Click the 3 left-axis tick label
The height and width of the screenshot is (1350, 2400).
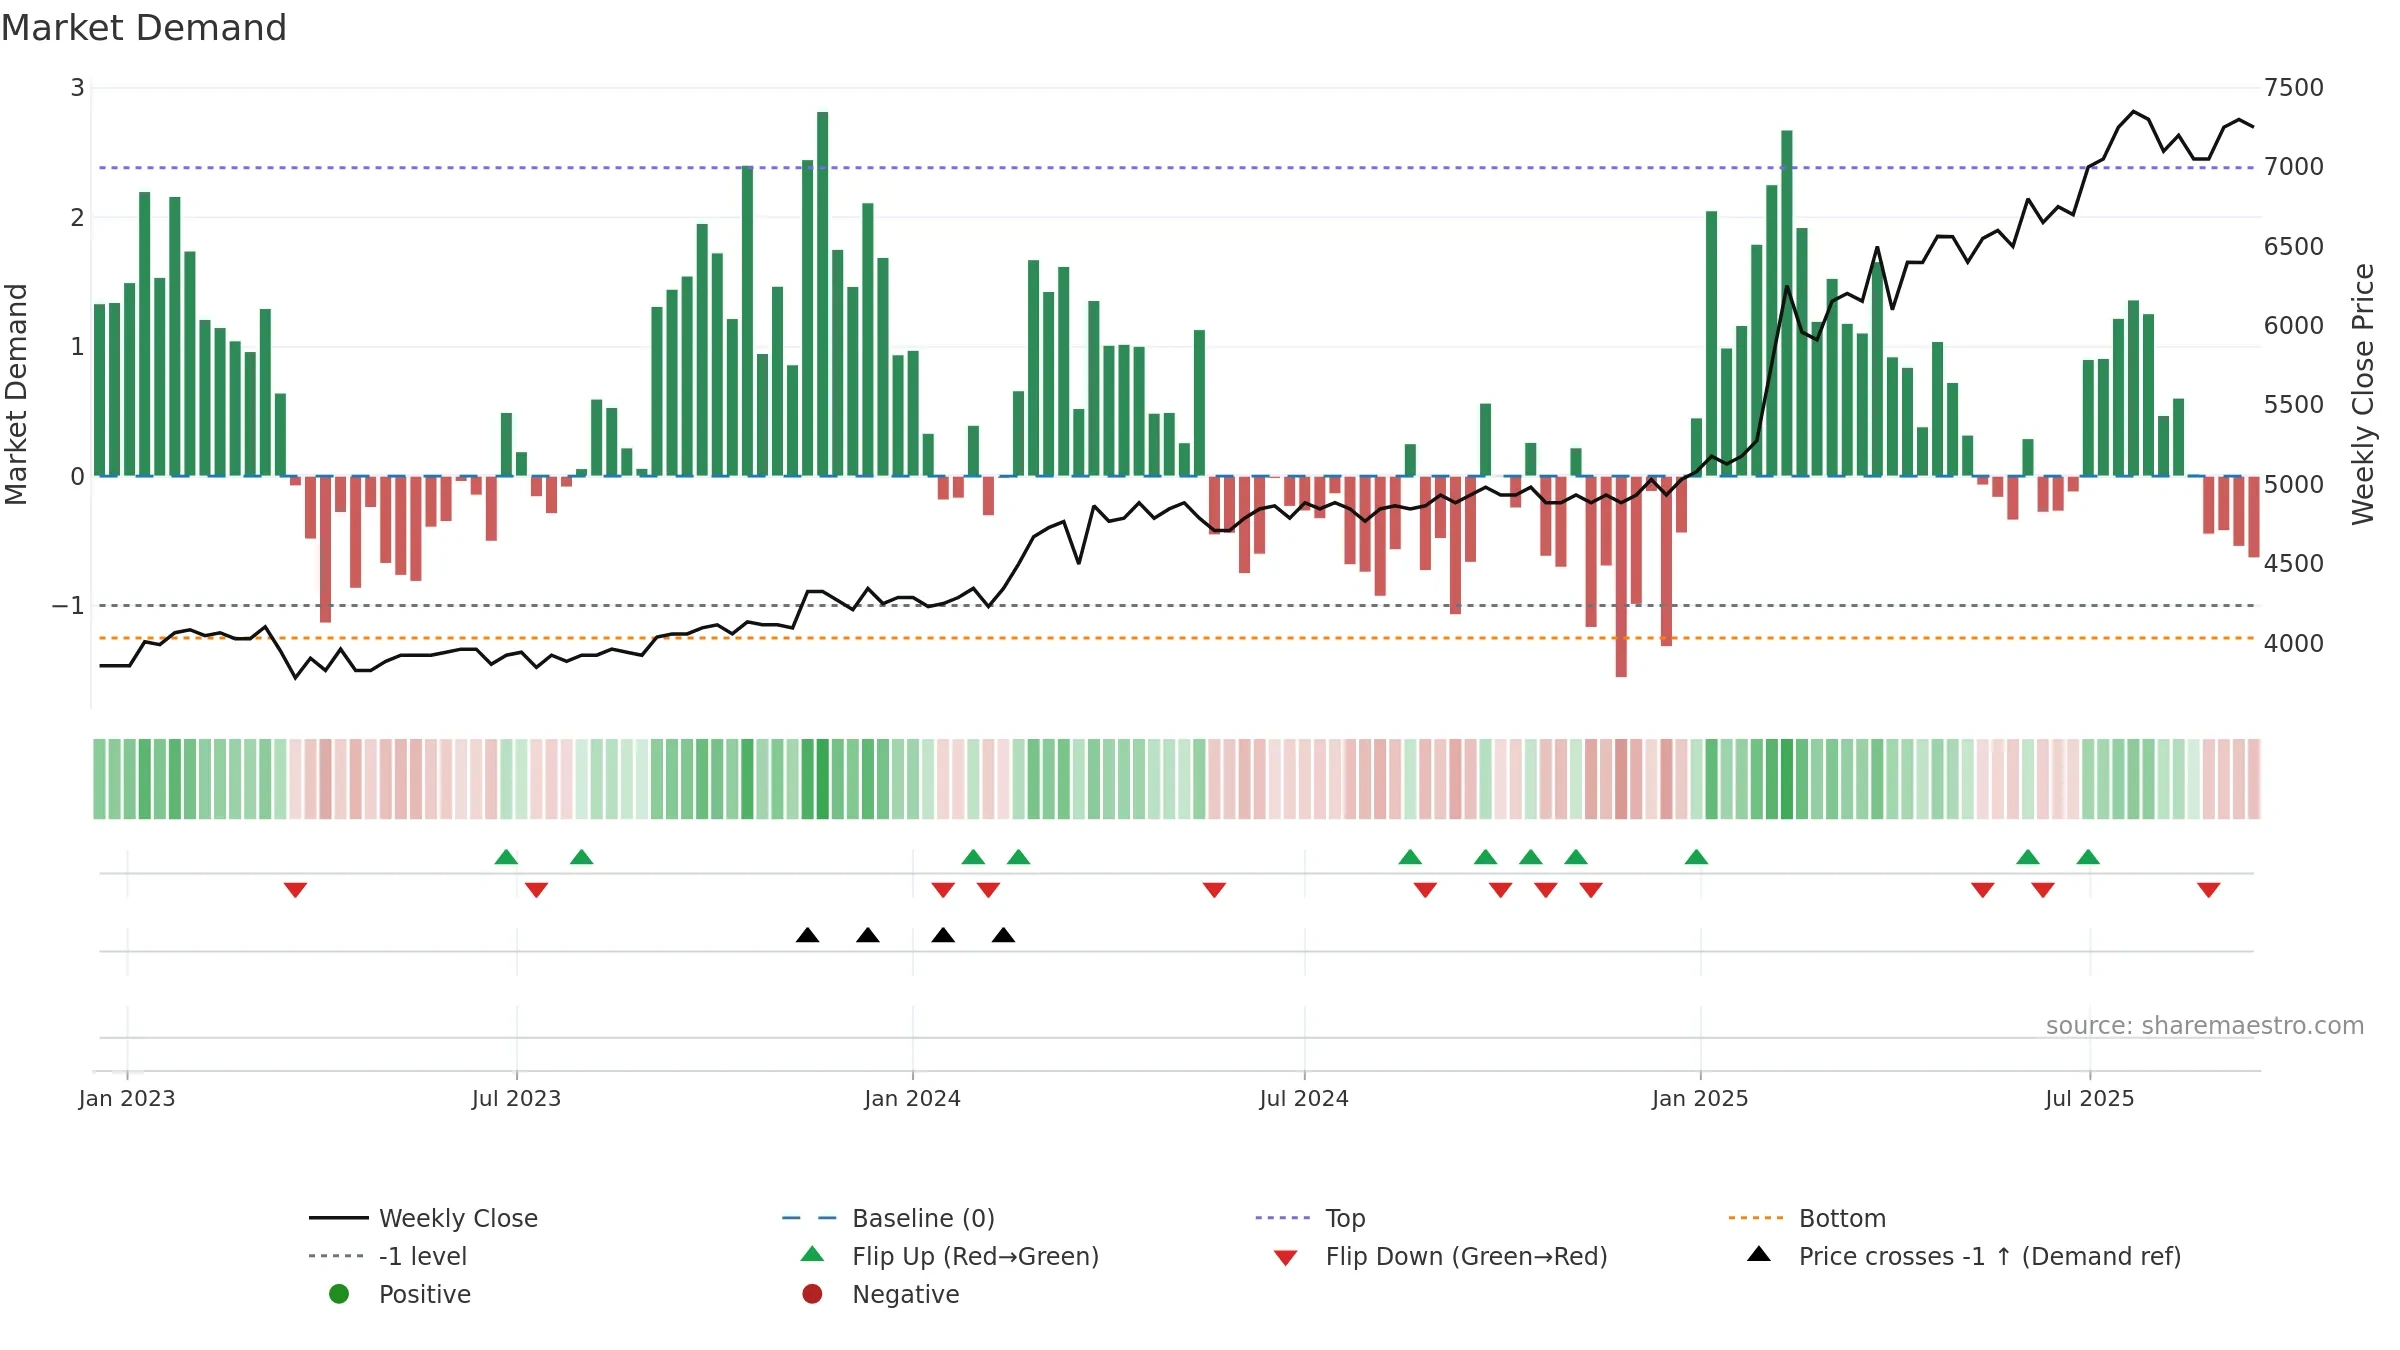pyautogui.click(x=77, y=87)
